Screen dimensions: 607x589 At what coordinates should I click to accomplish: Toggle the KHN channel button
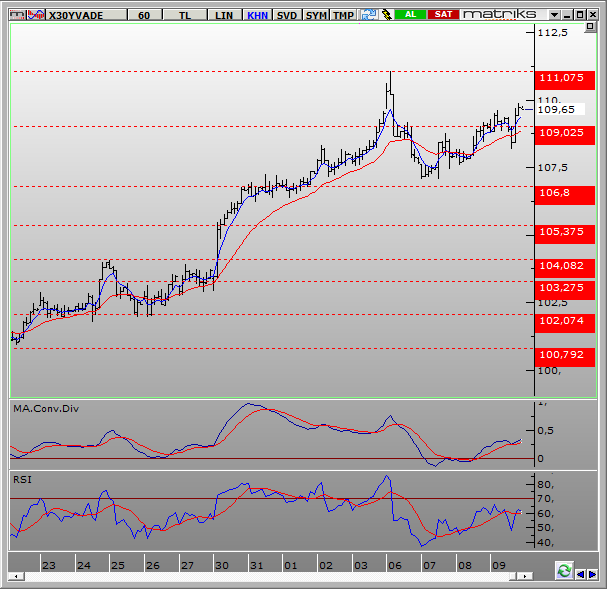[x=257, y=15]
